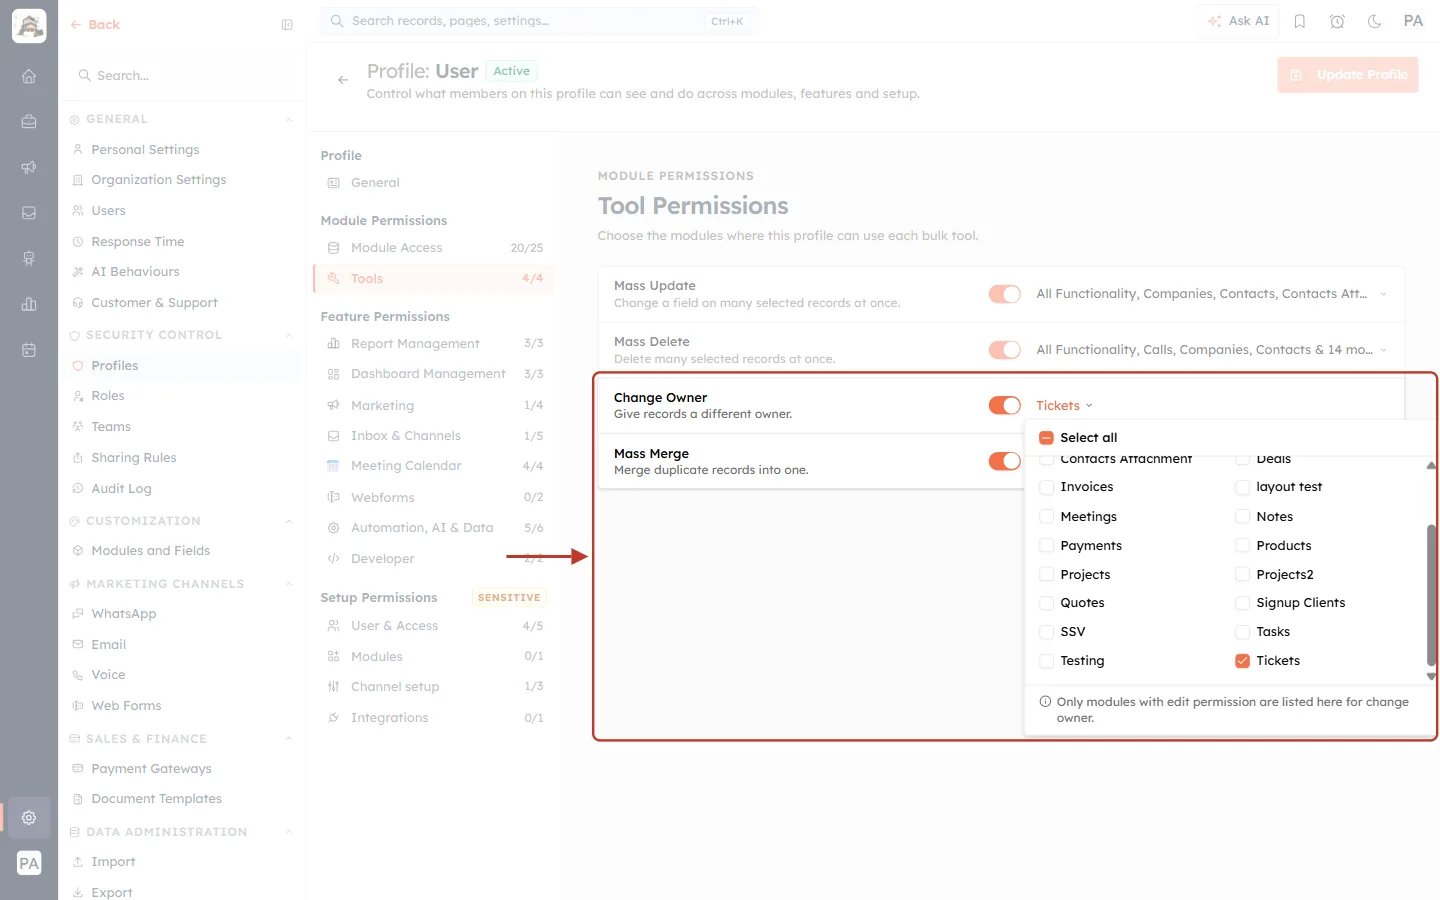Click the Update Profile button
1440x900 pixels.
click(x=1348, y=75)
